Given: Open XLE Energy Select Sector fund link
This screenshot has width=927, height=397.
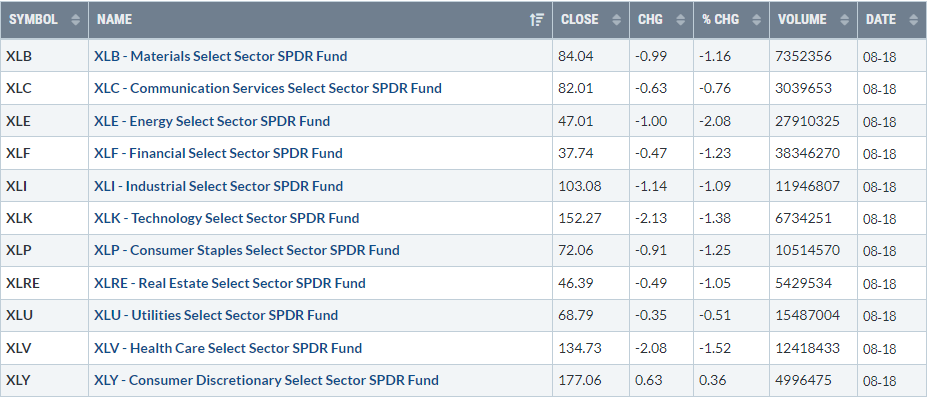Looking at the screenshot, I should pyautogui.click(x=212, y=121).
